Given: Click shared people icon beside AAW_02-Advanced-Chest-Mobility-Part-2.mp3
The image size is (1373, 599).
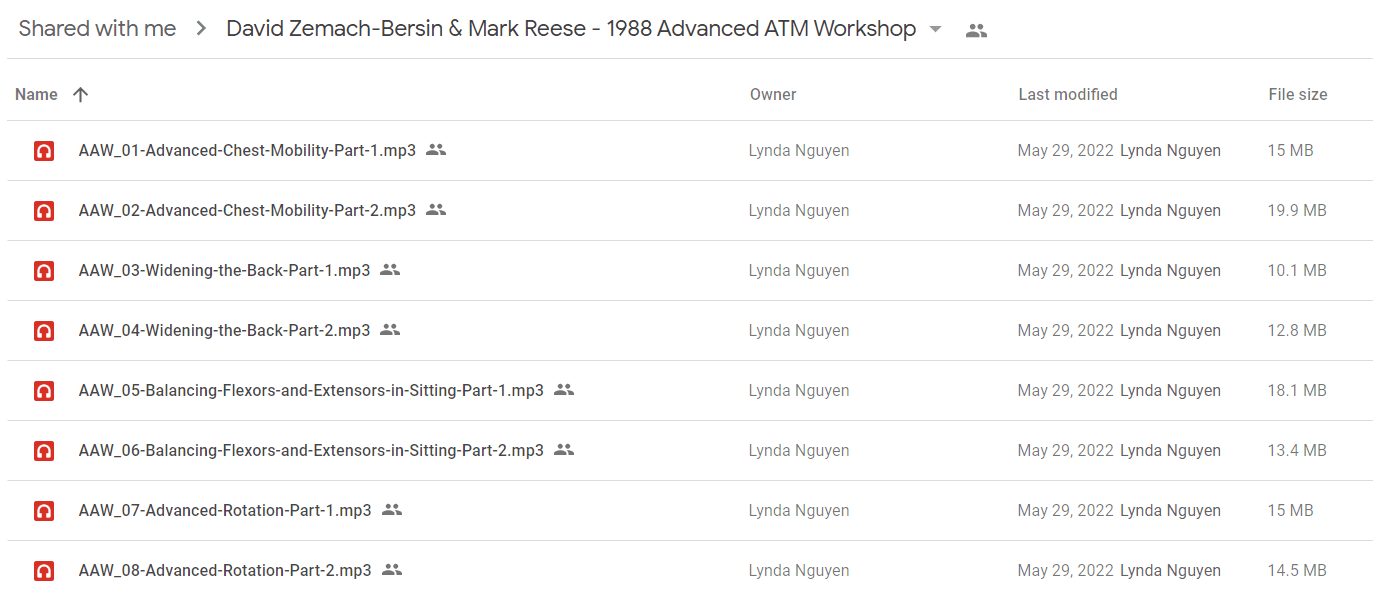Looking at the screenshot, I should point(435,210).
